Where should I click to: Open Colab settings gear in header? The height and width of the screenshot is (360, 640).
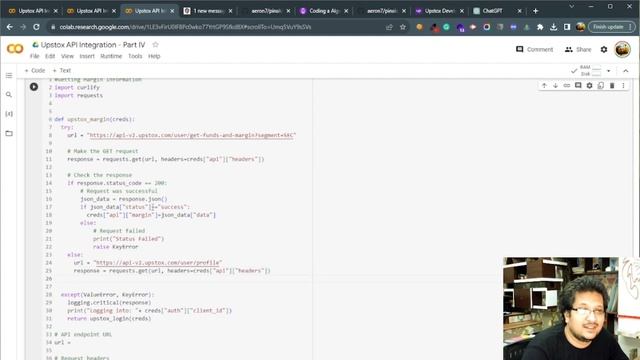(x=604, y=49)
